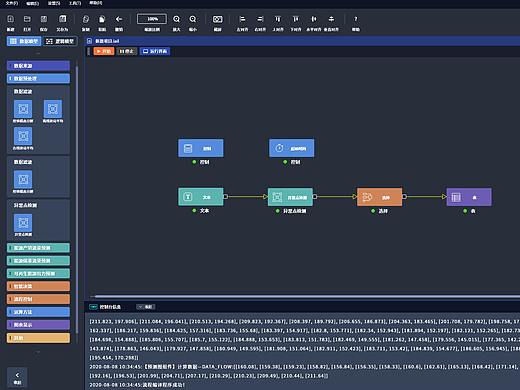Open the third menu bar item
Image resolution: width=520 pixels, height=390 pixels.
pyautogui.click(x=54, y=3)
